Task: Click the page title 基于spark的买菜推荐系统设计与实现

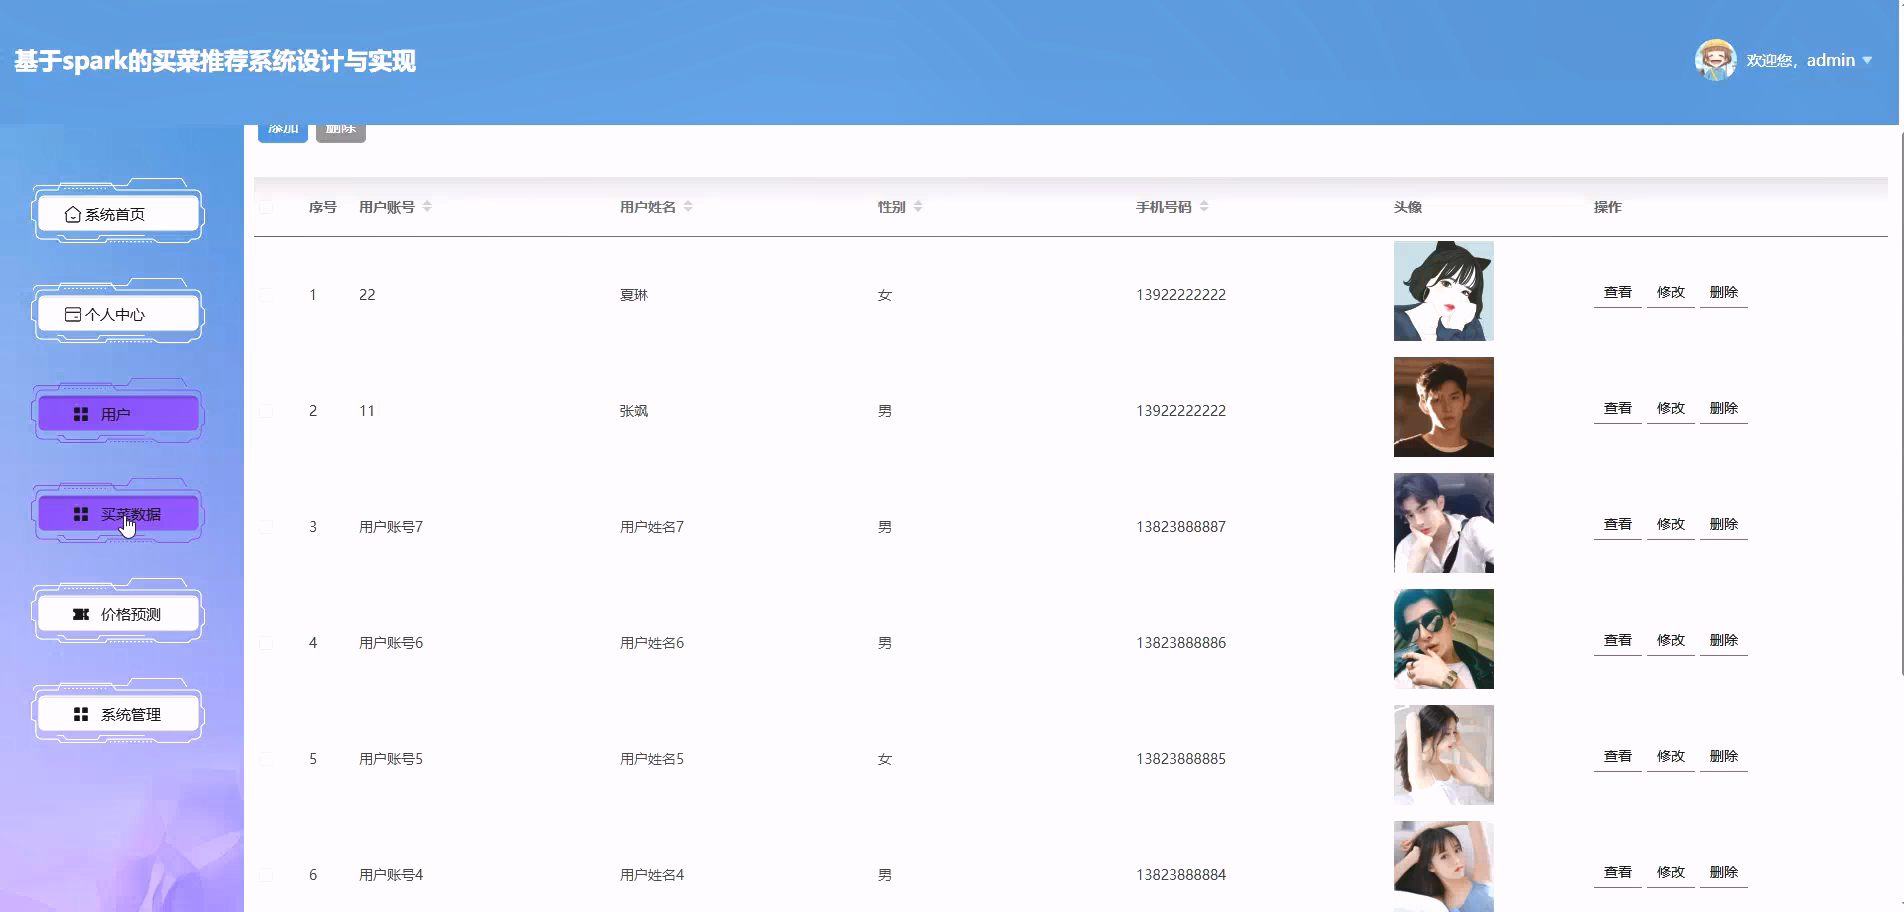Action: click(215, 62)
